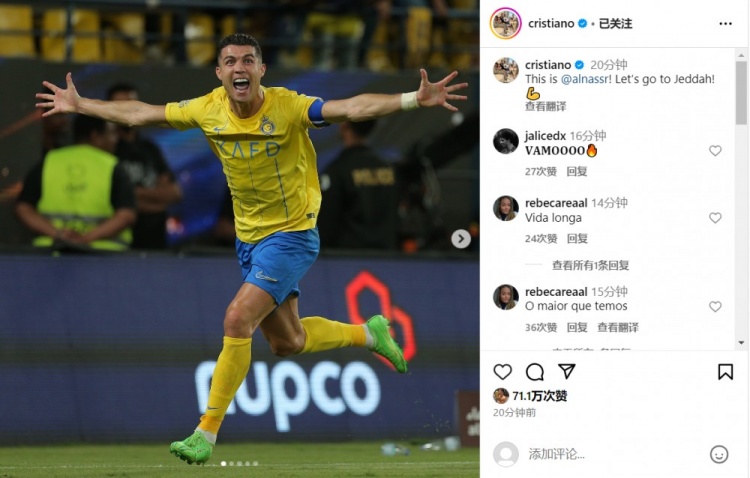Like the "O maior que temos" comment

tap(715, 306)
